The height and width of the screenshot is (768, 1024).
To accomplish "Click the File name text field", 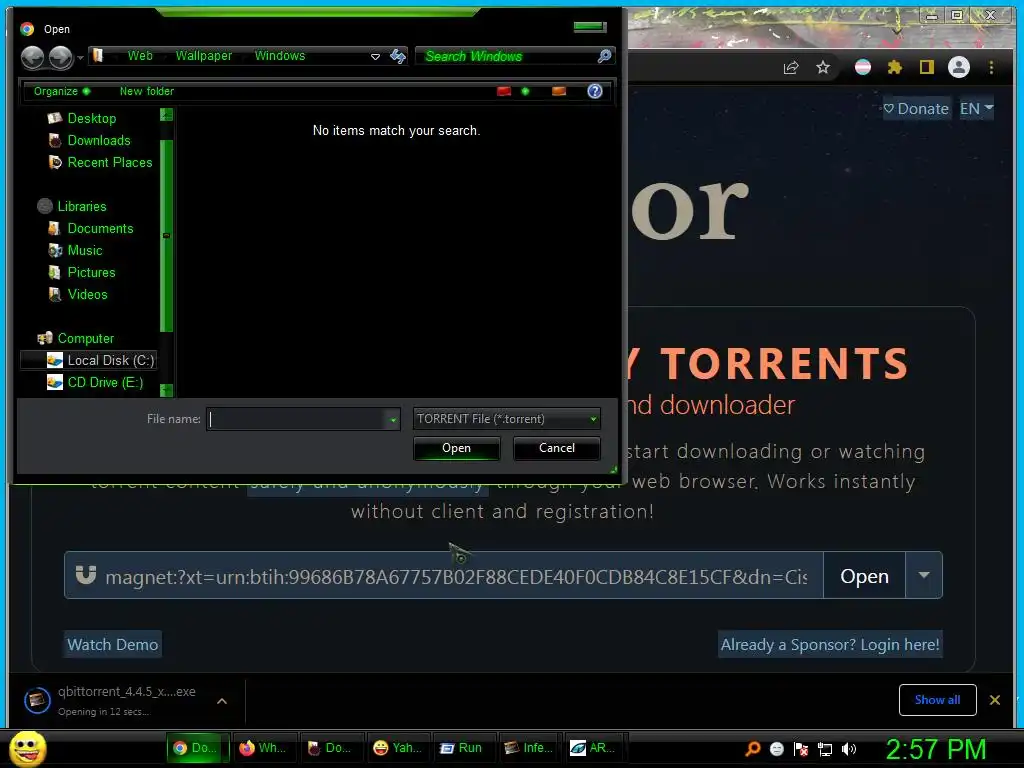I will coord(297,419).
